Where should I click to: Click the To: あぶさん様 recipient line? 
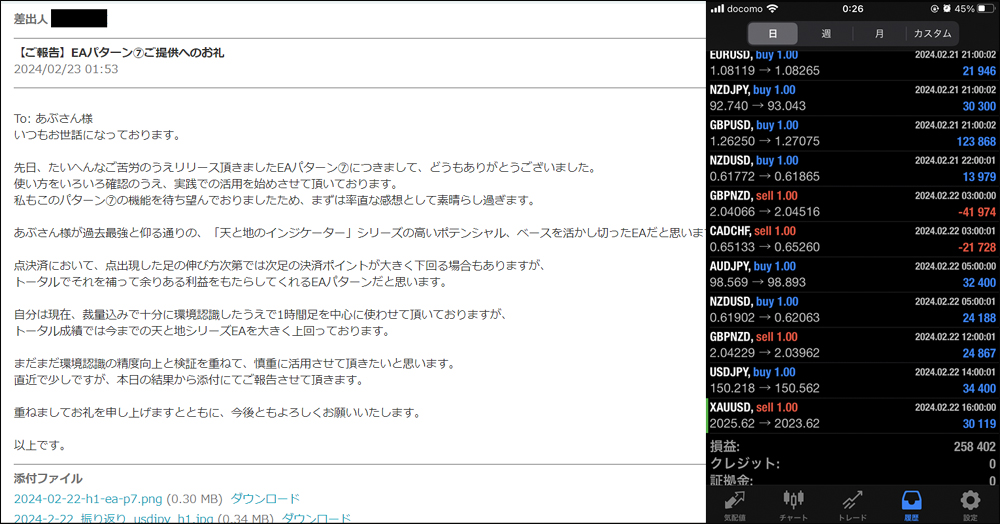point(54,119)
